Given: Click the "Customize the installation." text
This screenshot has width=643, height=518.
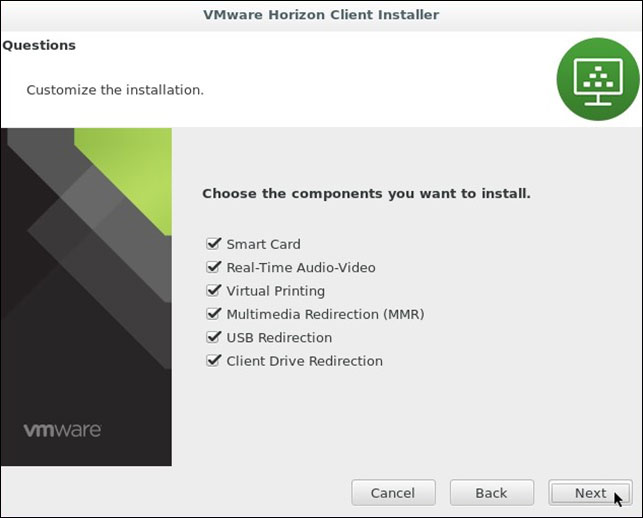Looking at the screenshot, I should pyautogui.click(x=115, y=90).
